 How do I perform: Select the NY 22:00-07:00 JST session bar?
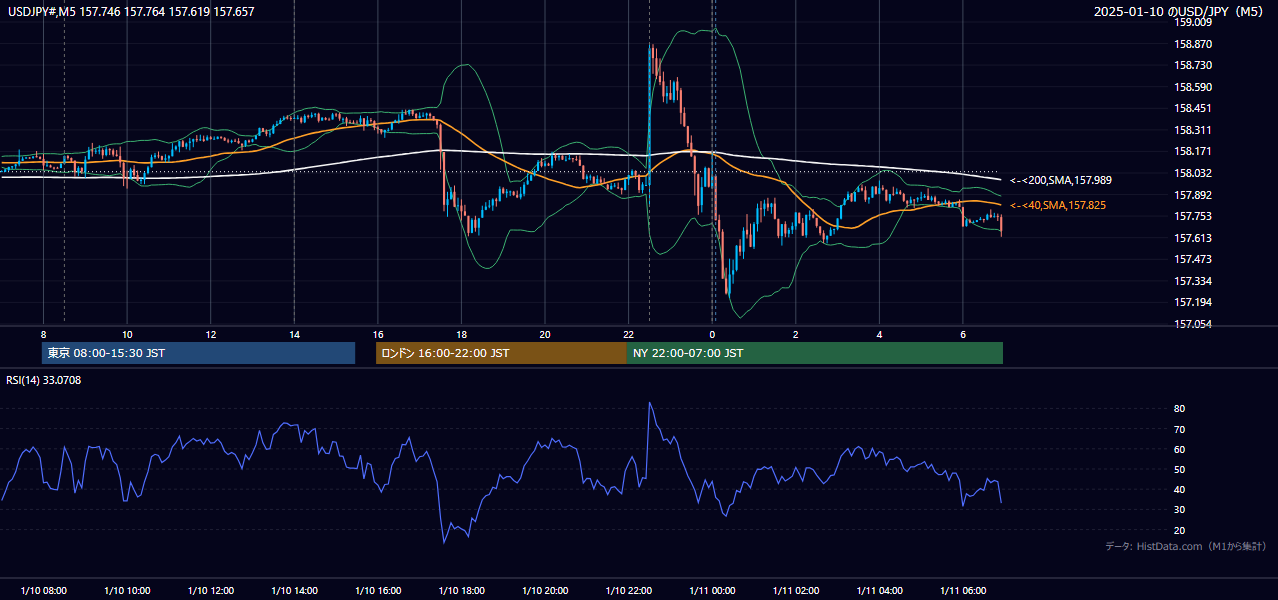pos(815,353)
